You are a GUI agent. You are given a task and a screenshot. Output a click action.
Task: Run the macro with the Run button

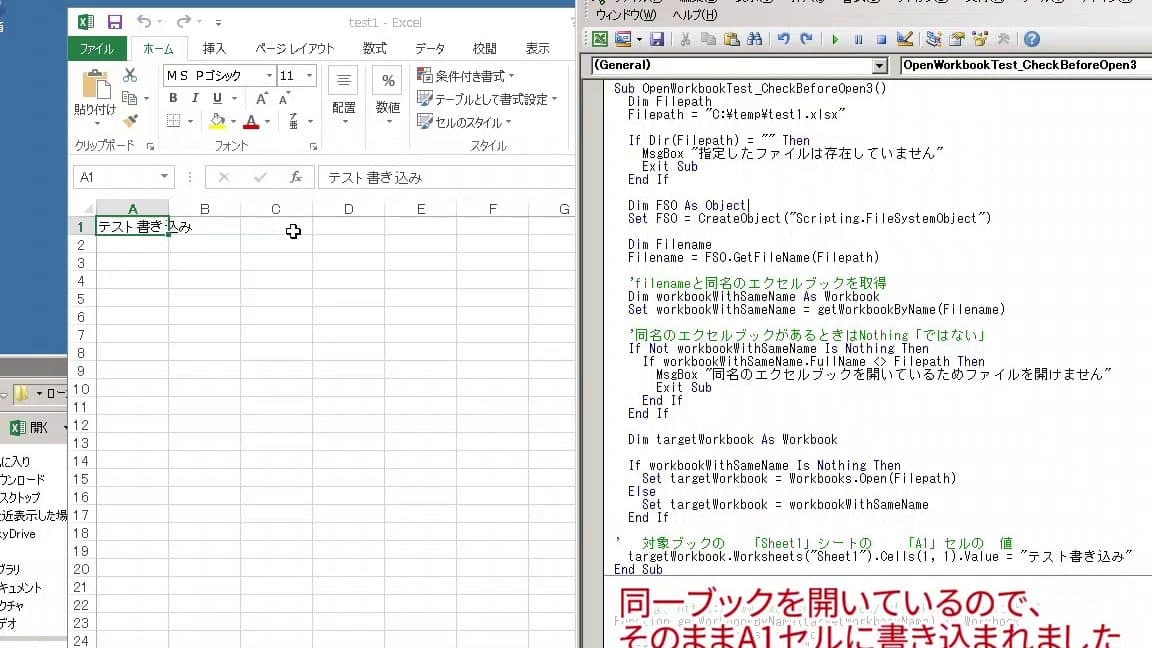pyautogui.click(x=835, y=40)
